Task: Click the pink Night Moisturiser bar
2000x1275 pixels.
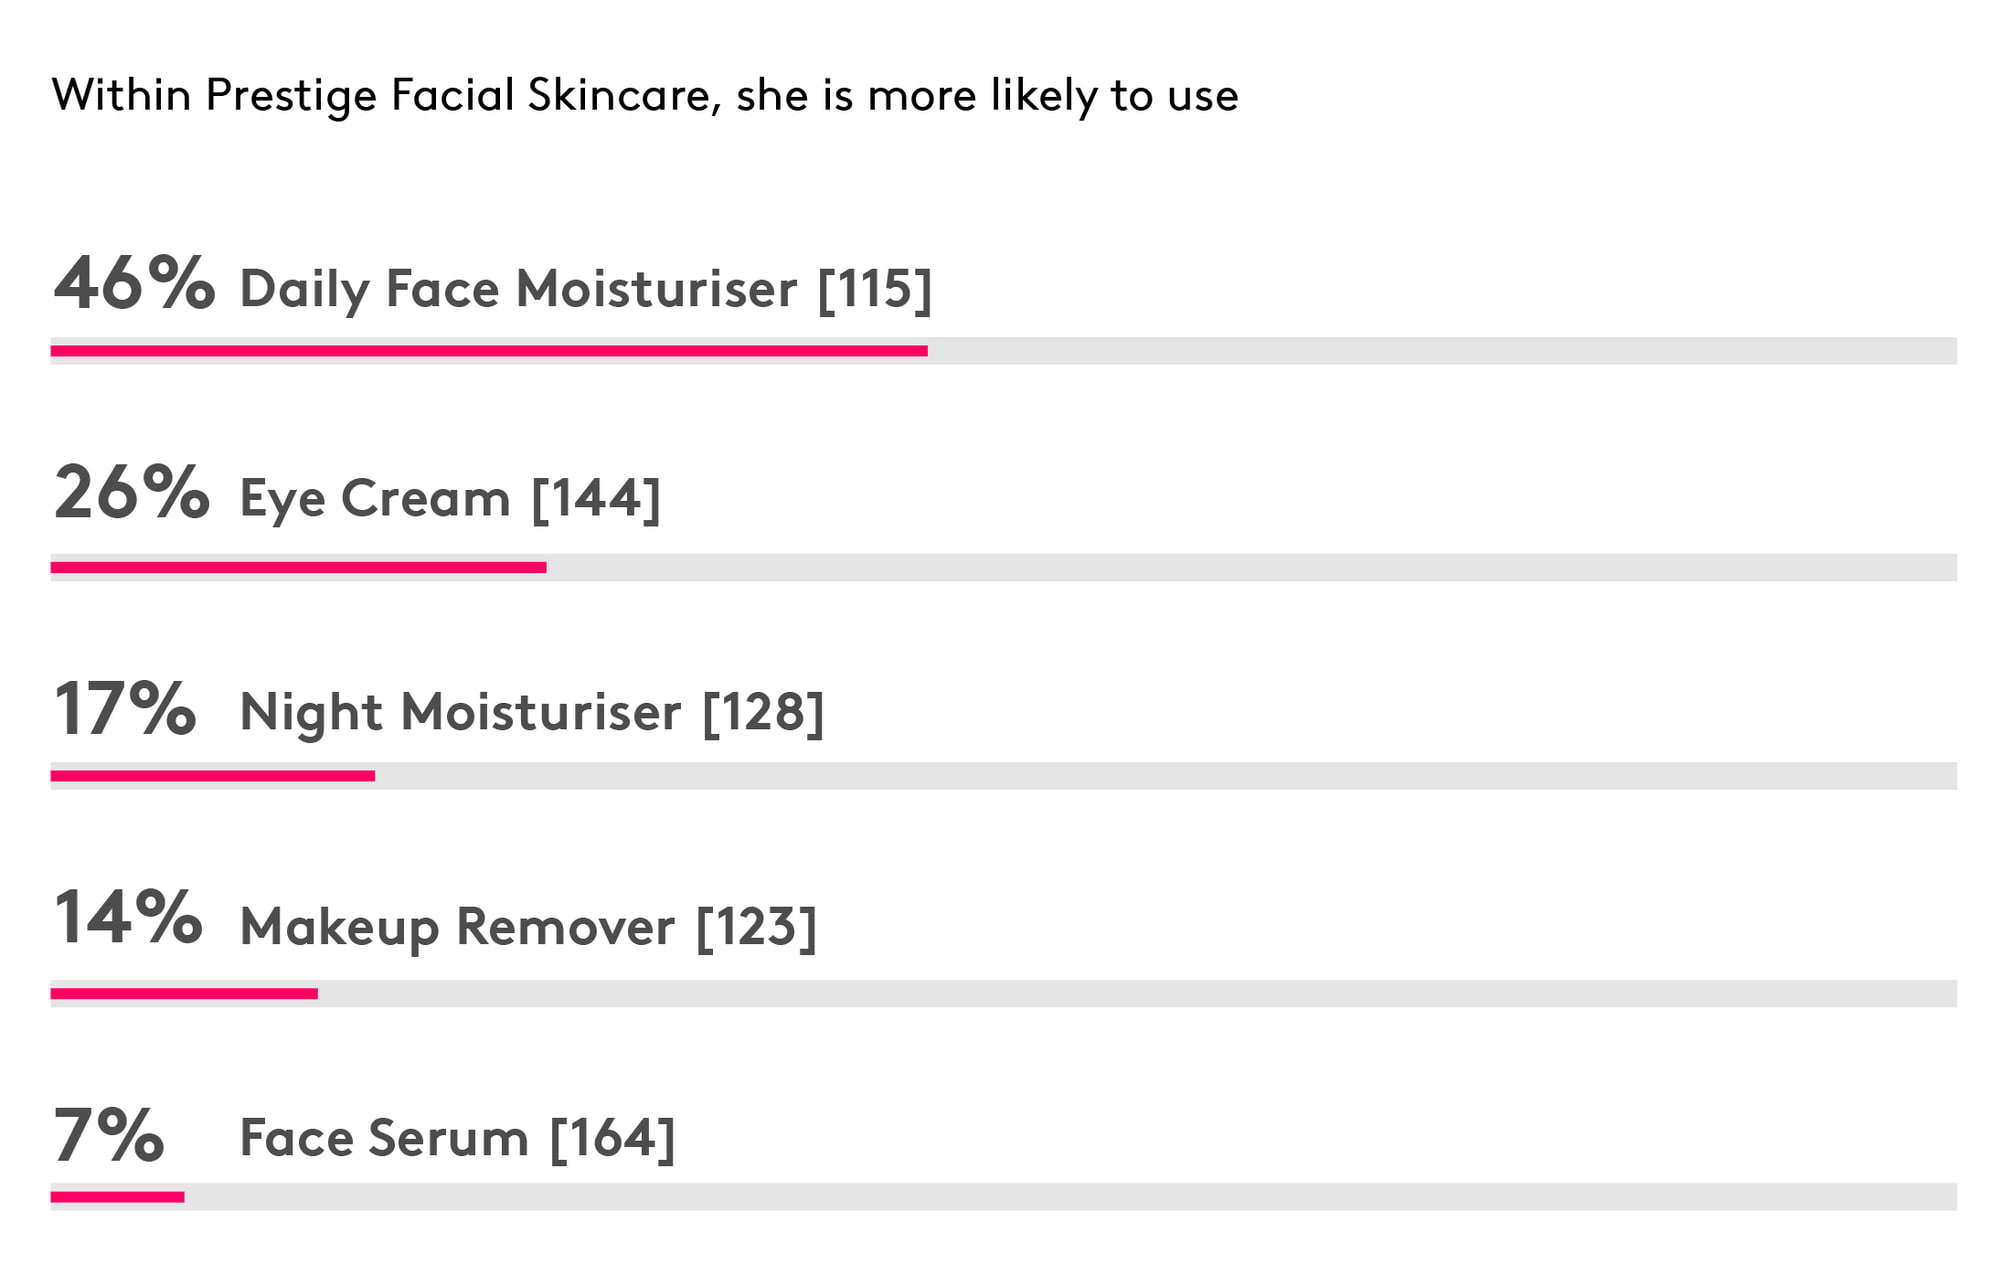Action: [x=213, y=776]
